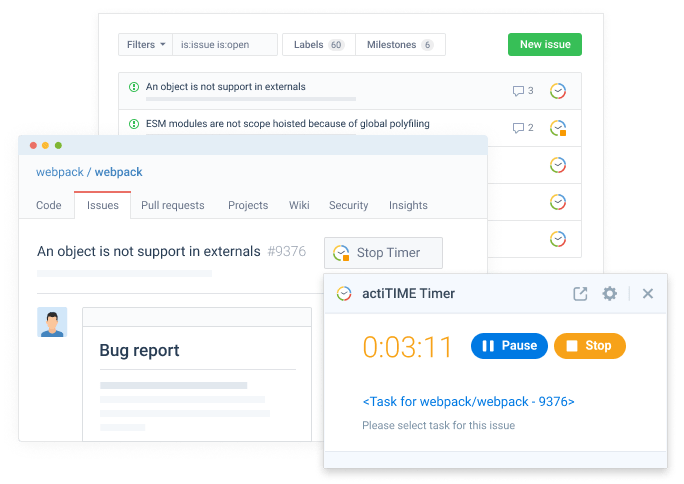Click the elapsed time 0:03:11
The image size is (684, 484).
(x=407, y=347)
